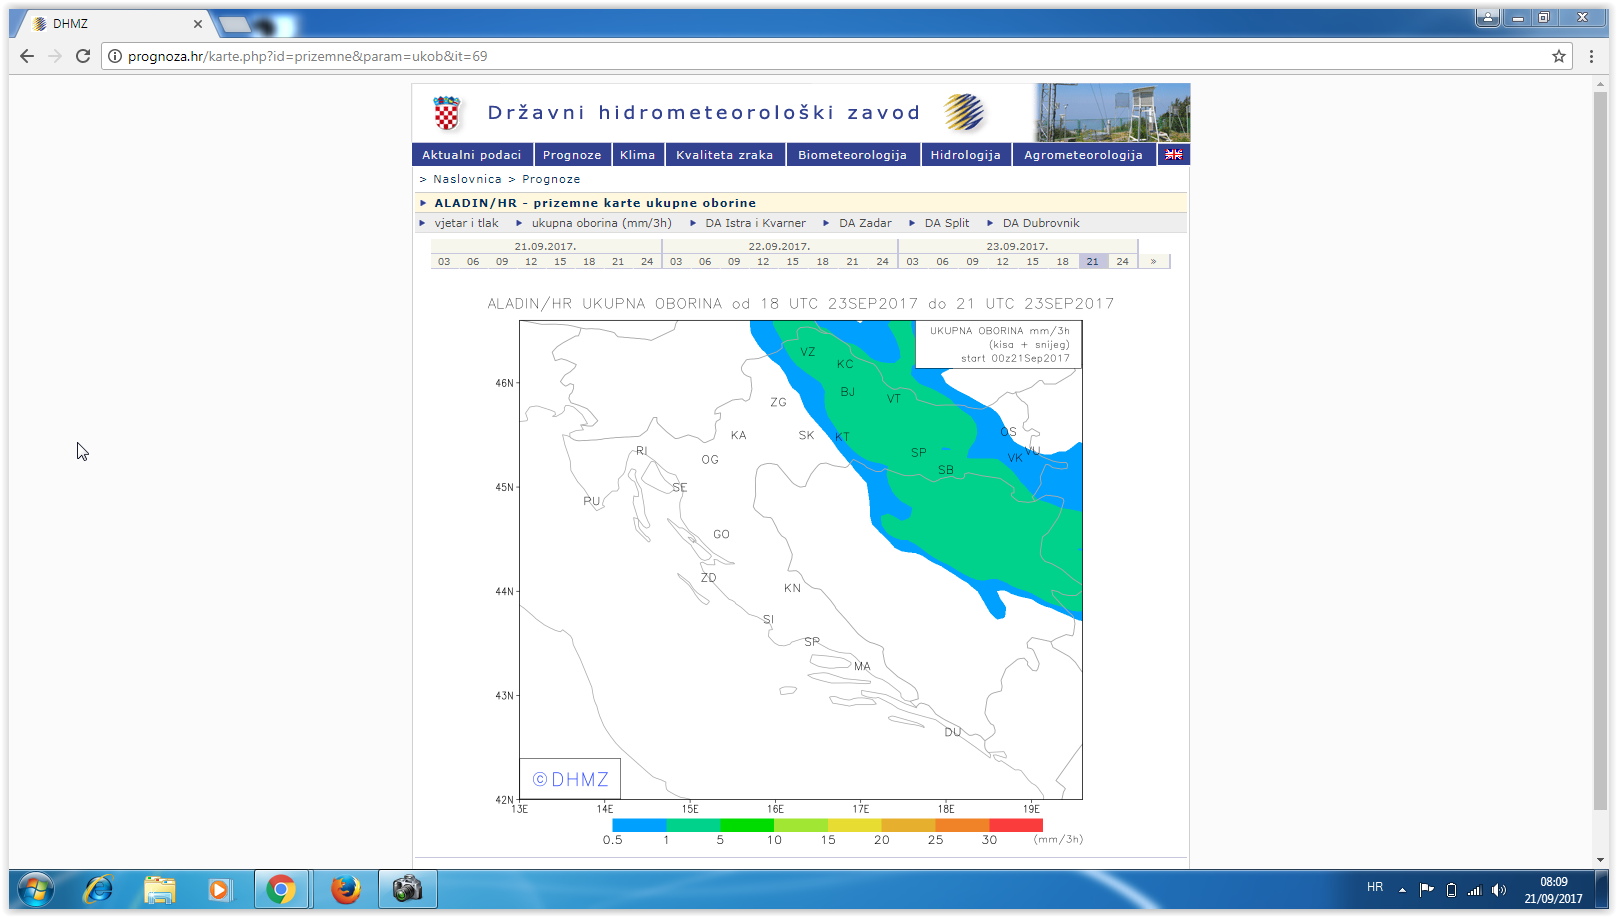Click the volume speaker icon in tray
The width and height of the screenshot is (1617, 917).
[x=1498, y=890]
